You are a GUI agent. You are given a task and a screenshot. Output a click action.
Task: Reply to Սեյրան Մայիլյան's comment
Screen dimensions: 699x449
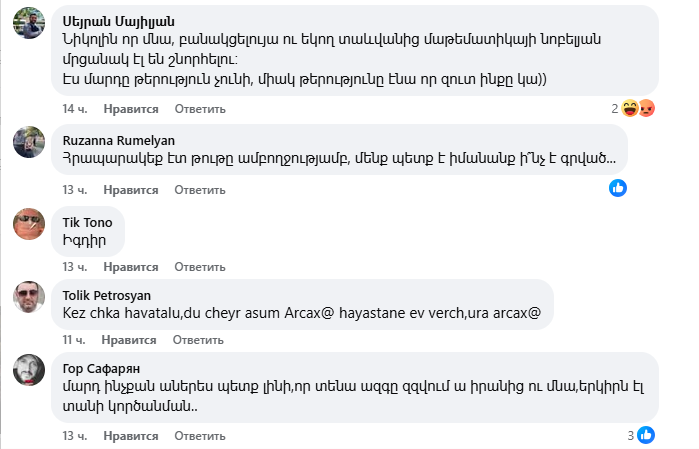pos(200,108)
